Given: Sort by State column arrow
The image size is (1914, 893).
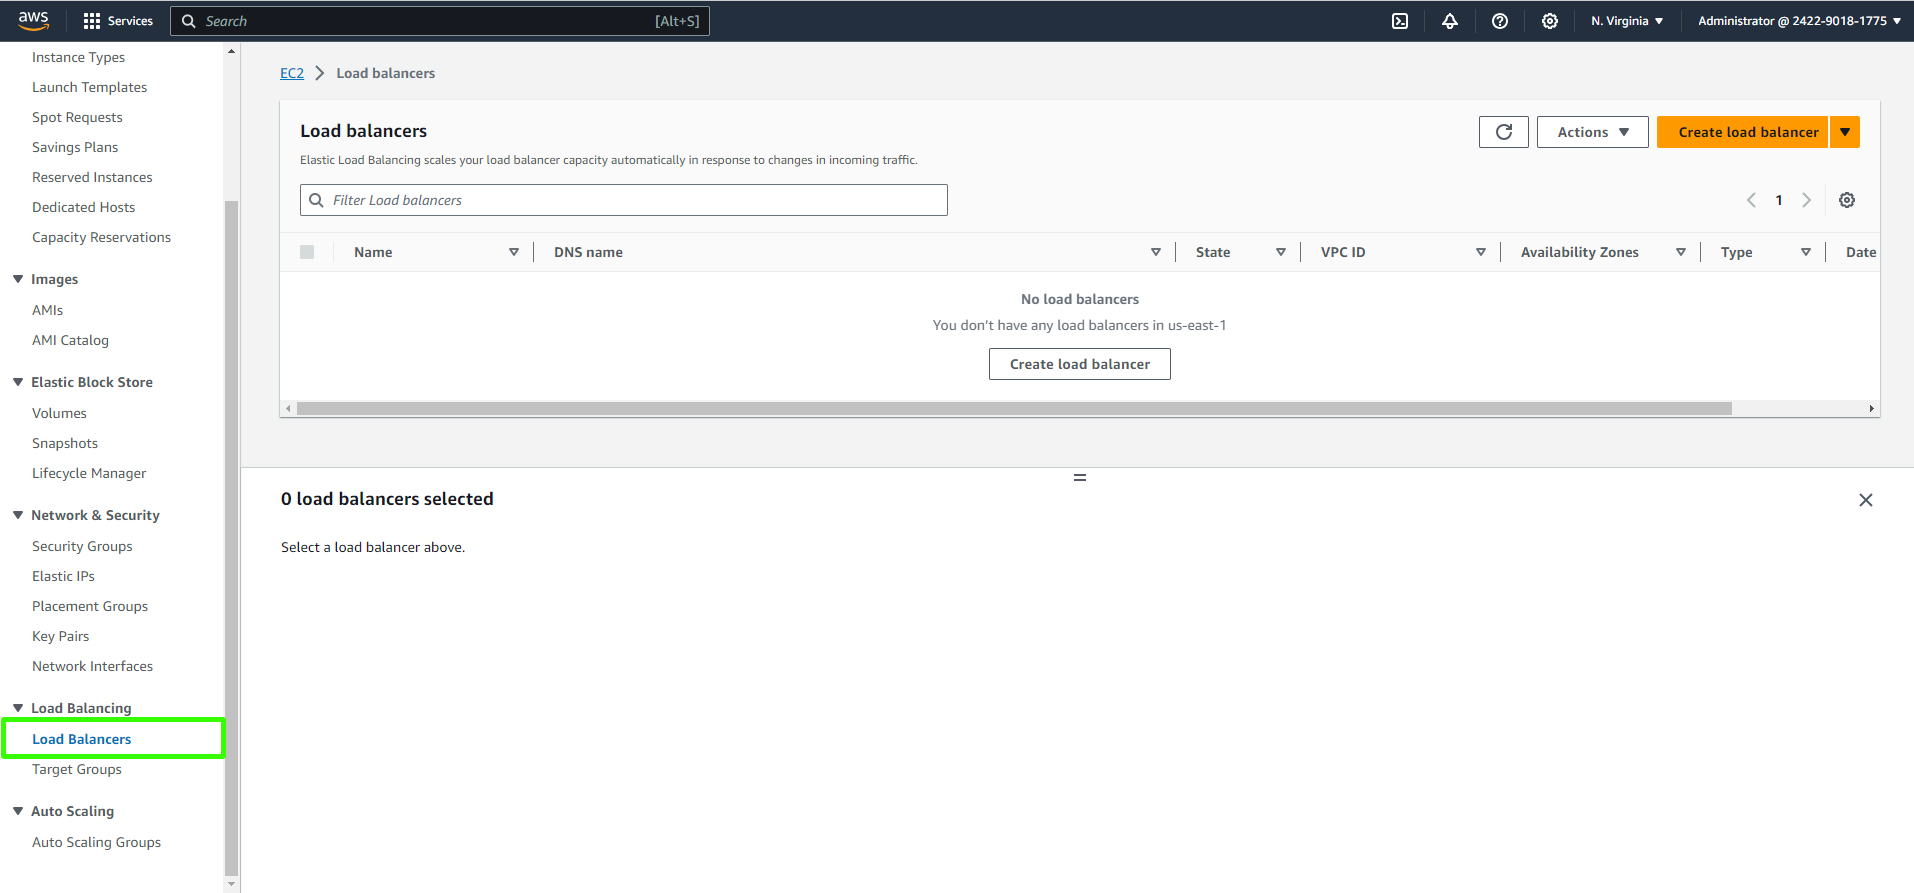Looking at the screenshot, I should coord(1281,252).
